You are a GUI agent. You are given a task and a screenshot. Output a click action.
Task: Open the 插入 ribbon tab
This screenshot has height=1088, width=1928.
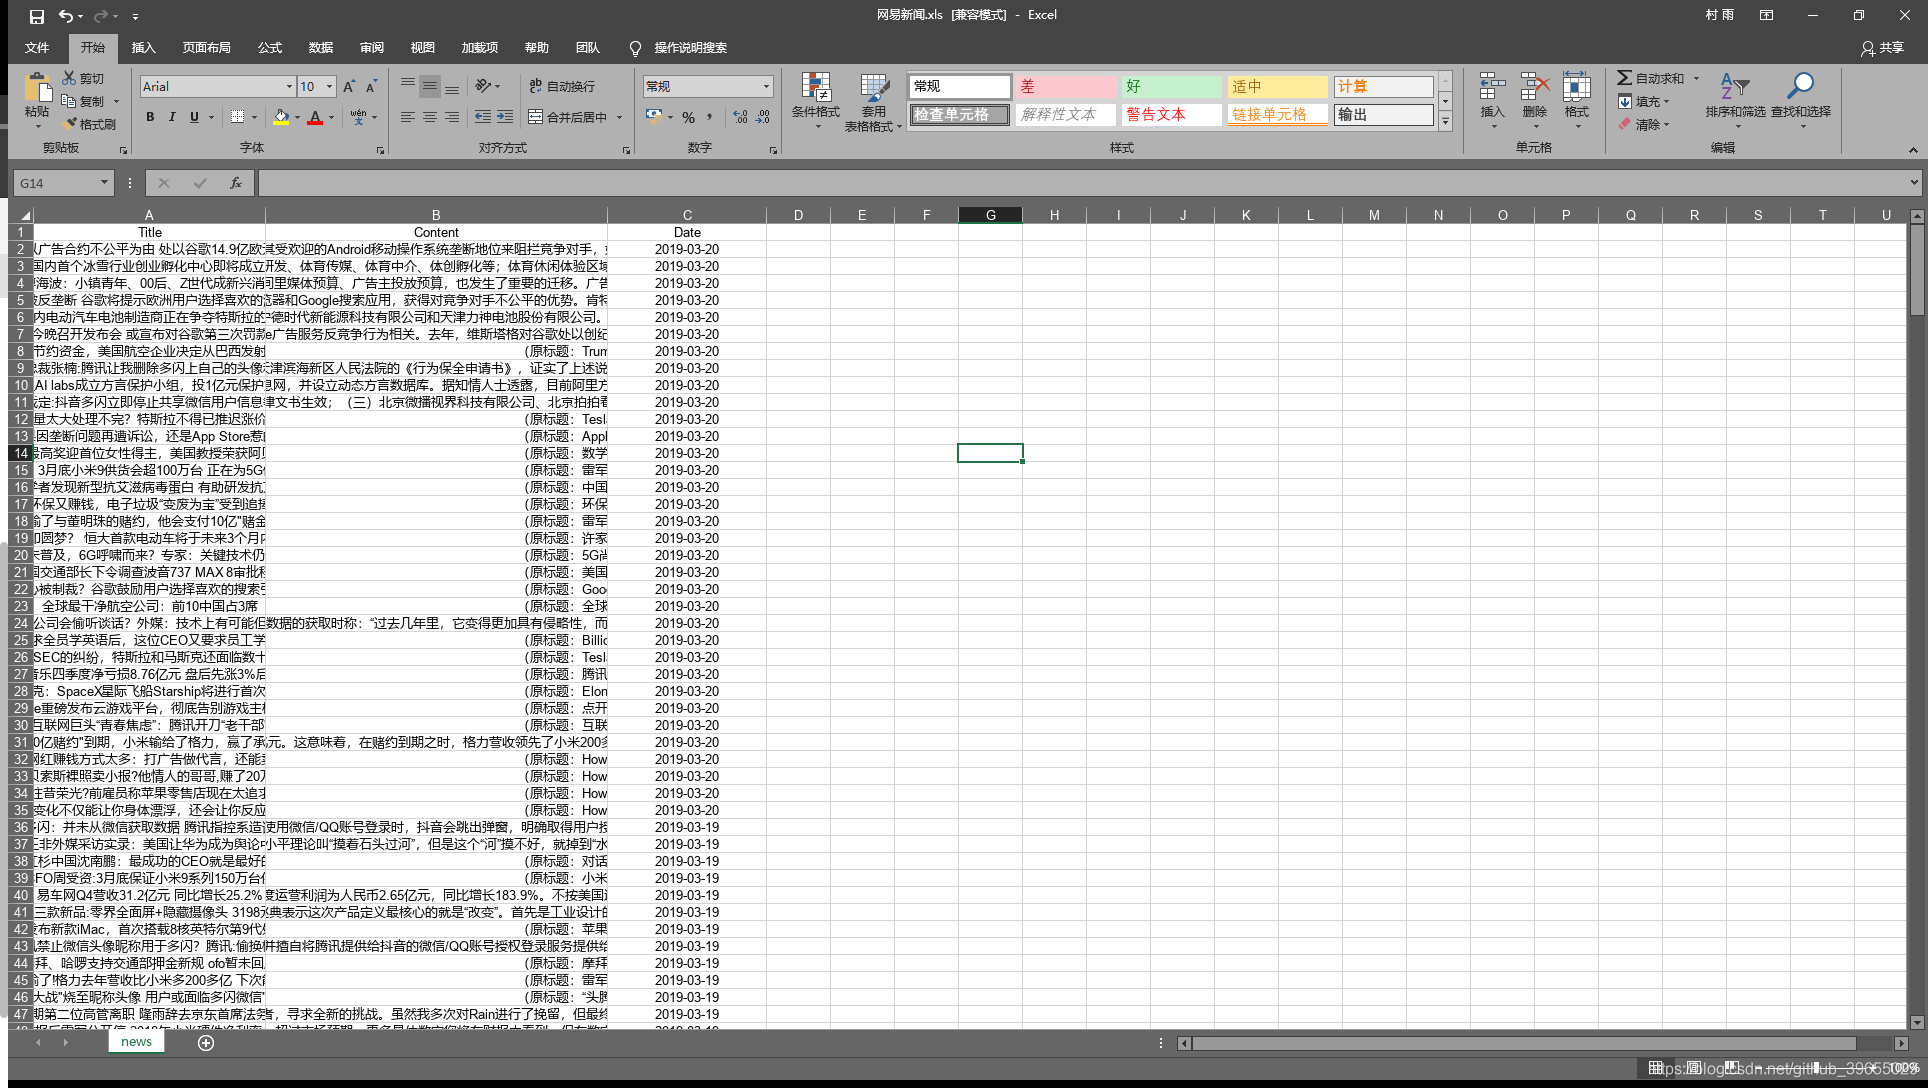point(144,48)
